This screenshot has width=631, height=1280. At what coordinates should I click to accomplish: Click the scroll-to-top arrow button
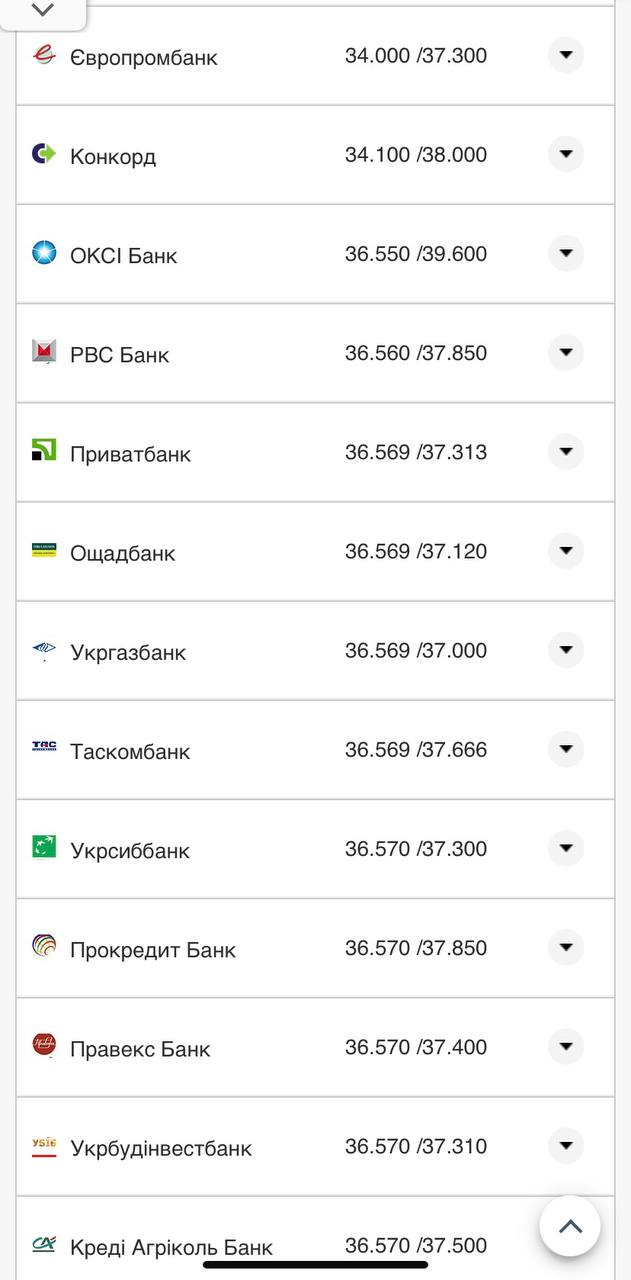pyautogui.click(x=570, y=1225)
